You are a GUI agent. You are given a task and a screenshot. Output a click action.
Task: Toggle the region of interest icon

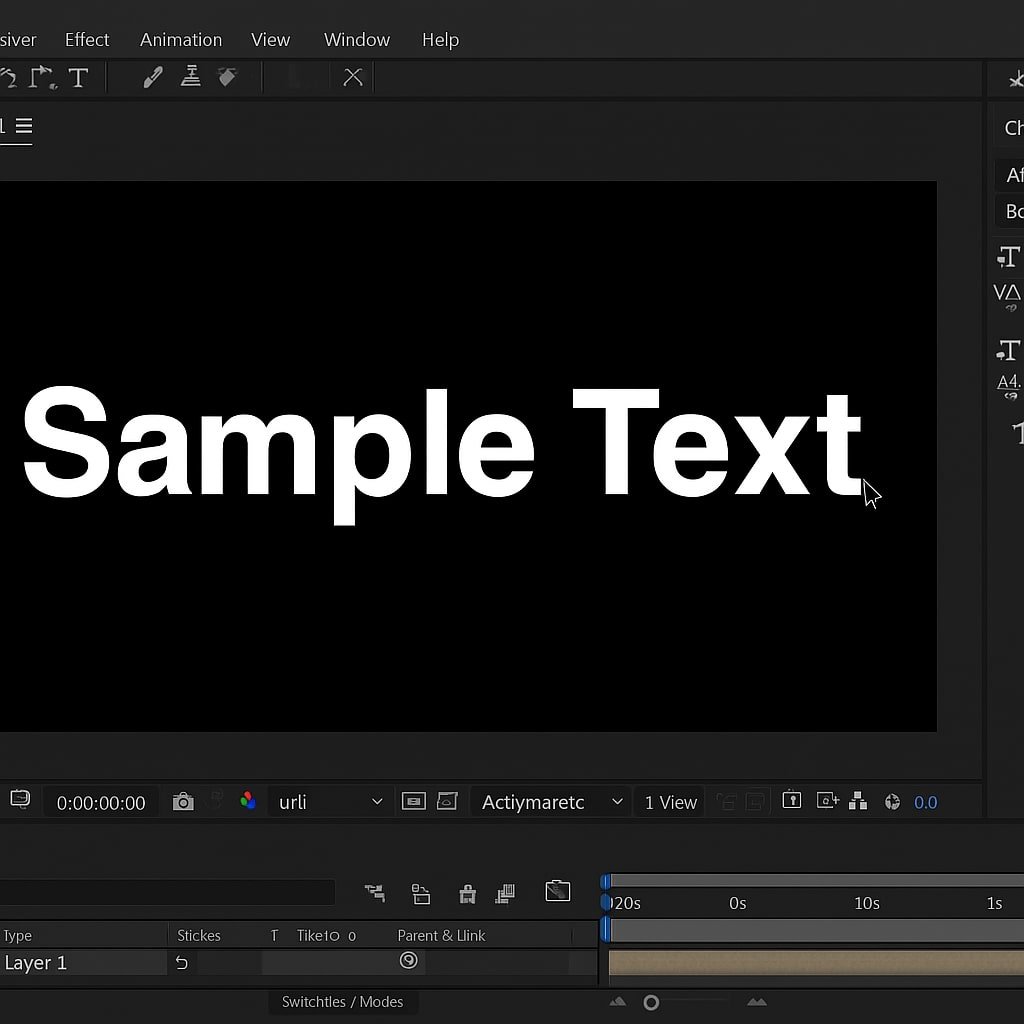(413, 801)
